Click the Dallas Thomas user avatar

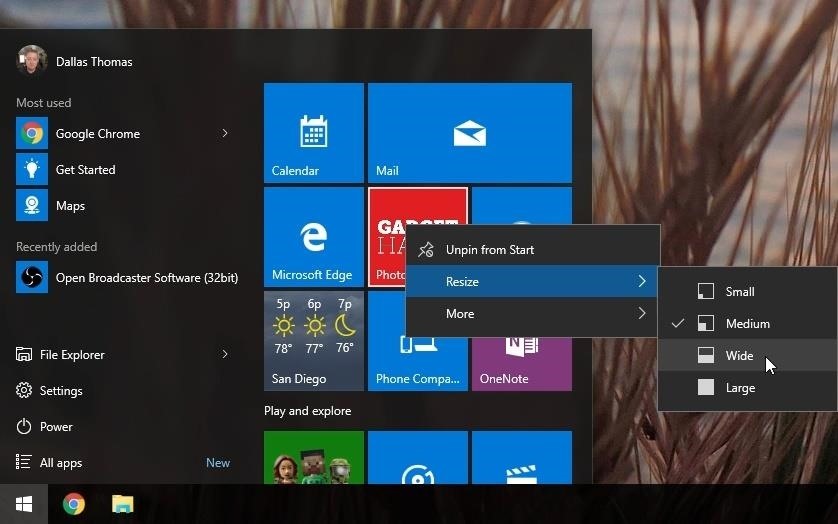pyautogui.click(x=32, y=60)
